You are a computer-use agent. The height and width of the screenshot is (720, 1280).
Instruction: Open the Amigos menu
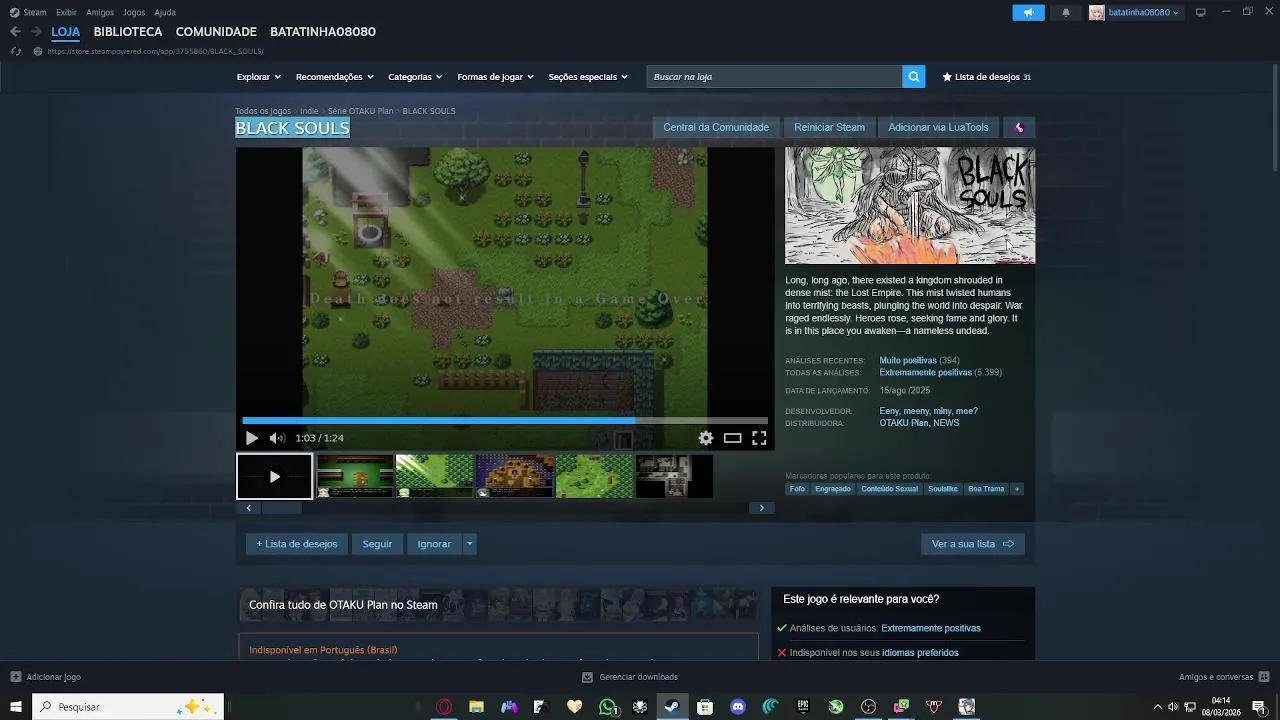(100, 12)
